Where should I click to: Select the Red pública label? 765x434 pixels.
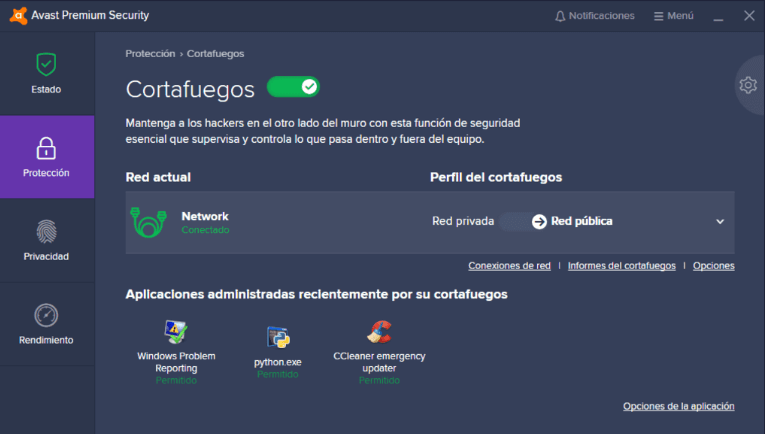coord(582,221)
